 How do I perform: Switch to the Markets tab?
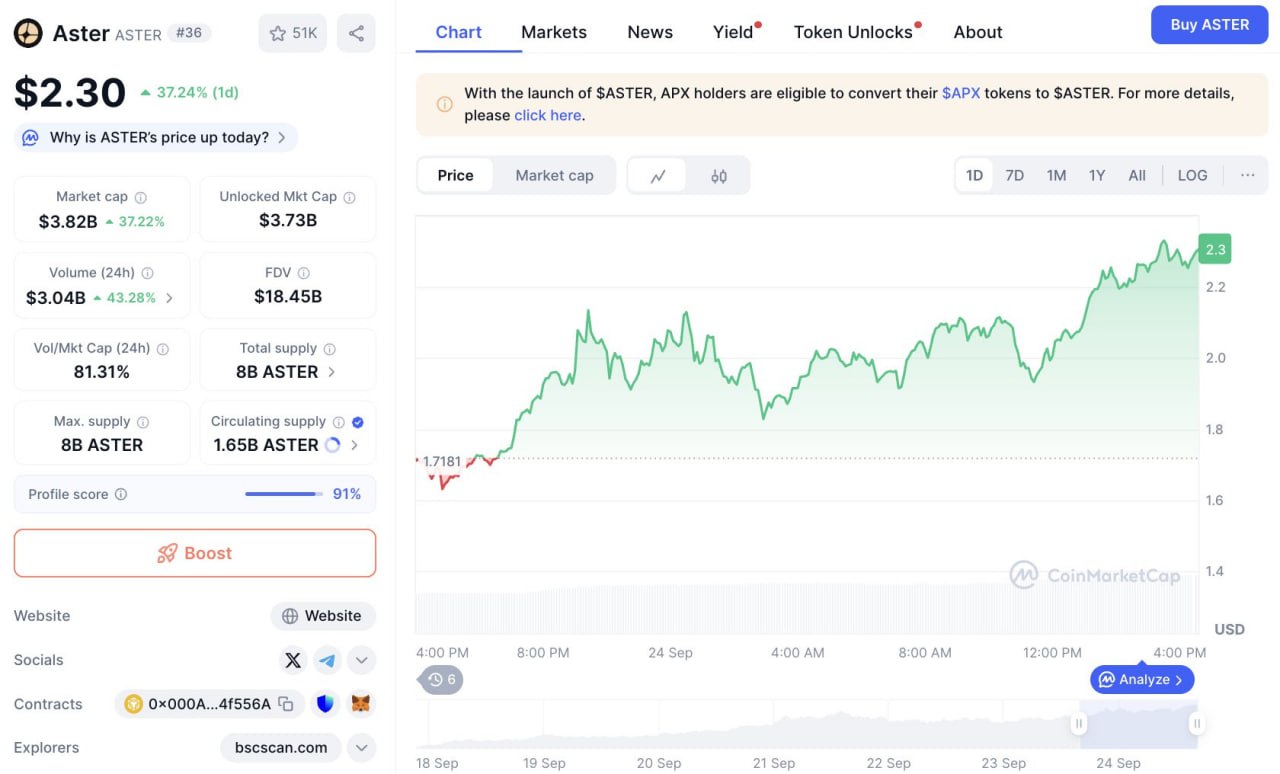(554, 32)
